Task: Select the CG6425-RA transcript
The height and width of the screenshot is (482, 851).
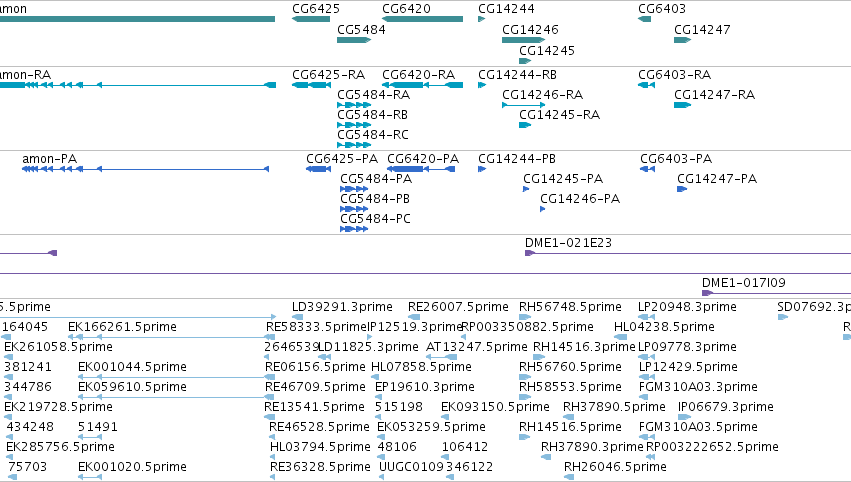Action: tap(312, 85)
